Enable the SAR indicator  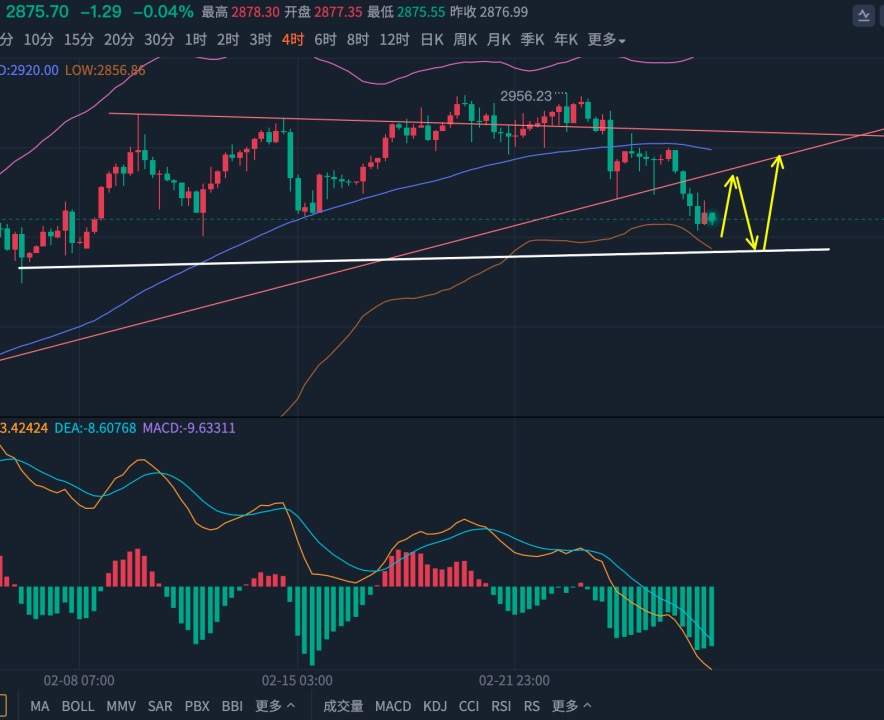coord(160,706)
